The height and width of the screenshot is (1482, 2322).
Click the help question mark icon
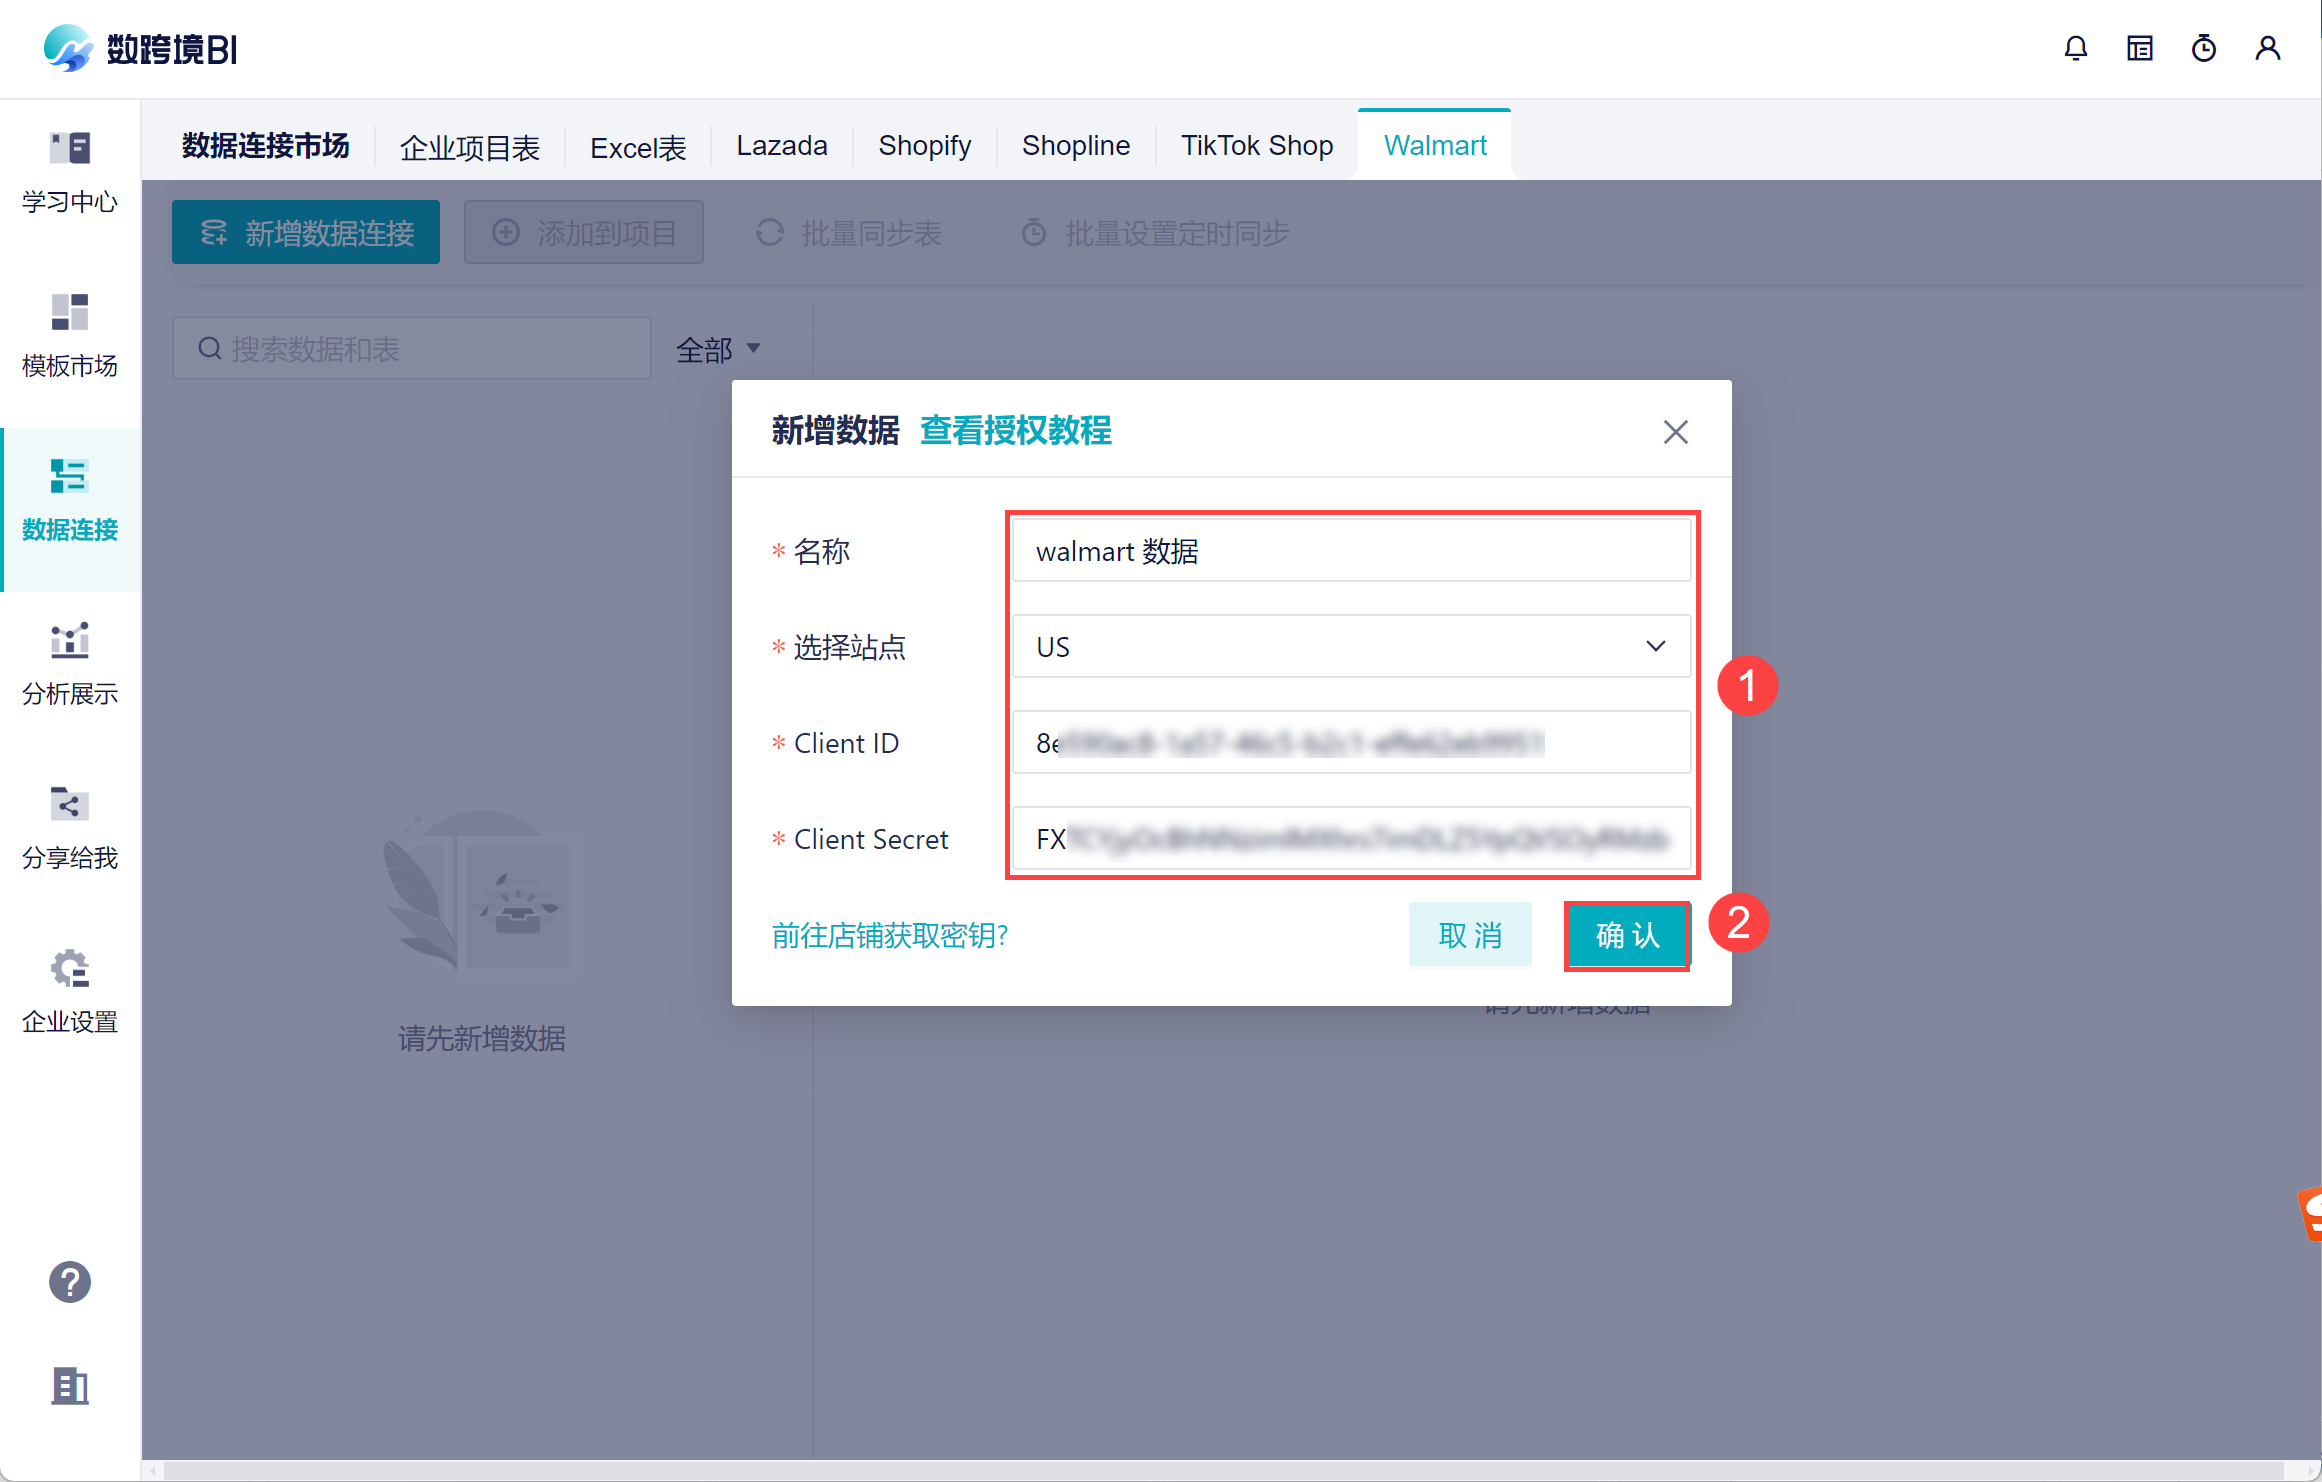coord(70,1282)
